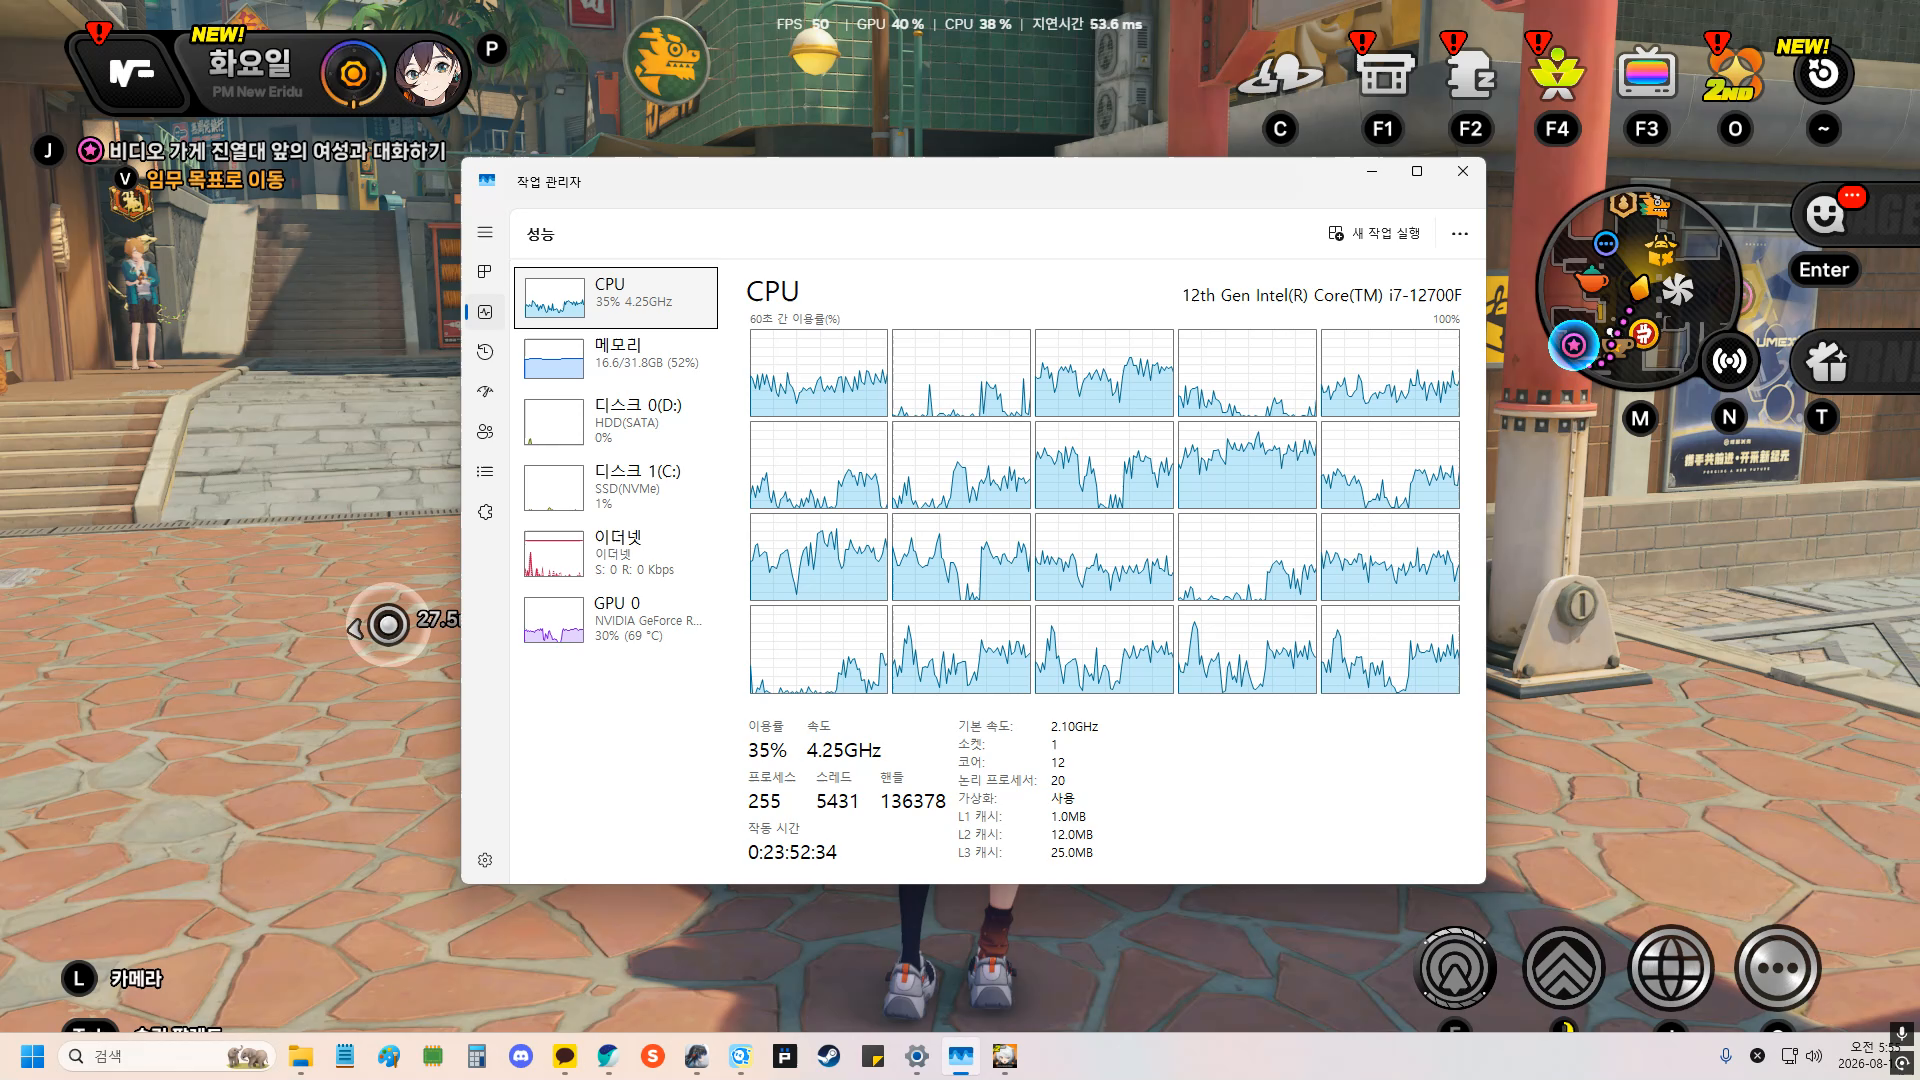Open the Processes page in Task Manager sidebar
1920x1080 pixels.
485,272
